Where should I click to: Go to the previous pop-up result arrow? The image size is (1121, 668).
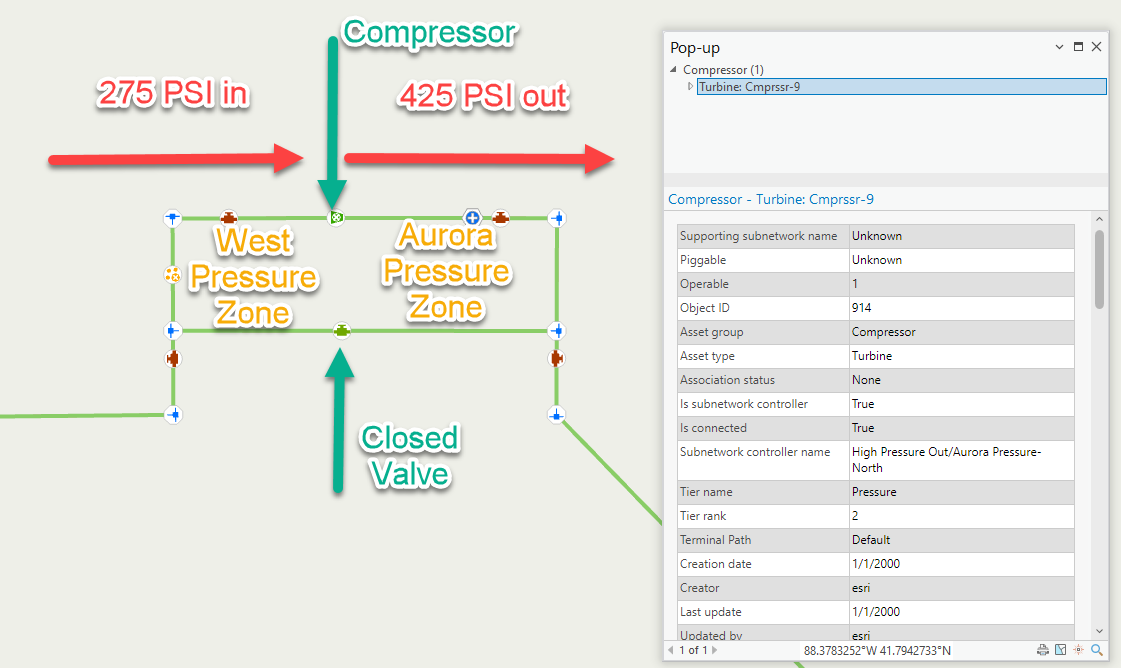click(x=671, y=651)
